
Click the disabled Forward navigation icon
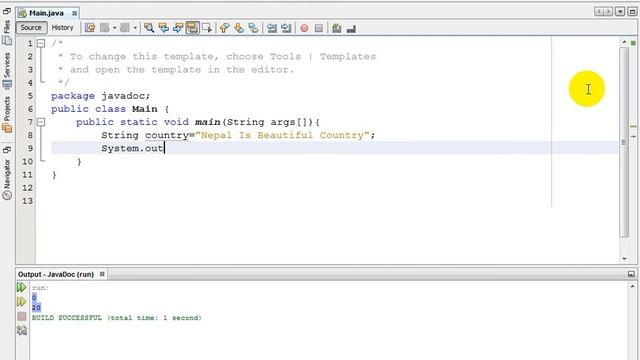[125, 28]
